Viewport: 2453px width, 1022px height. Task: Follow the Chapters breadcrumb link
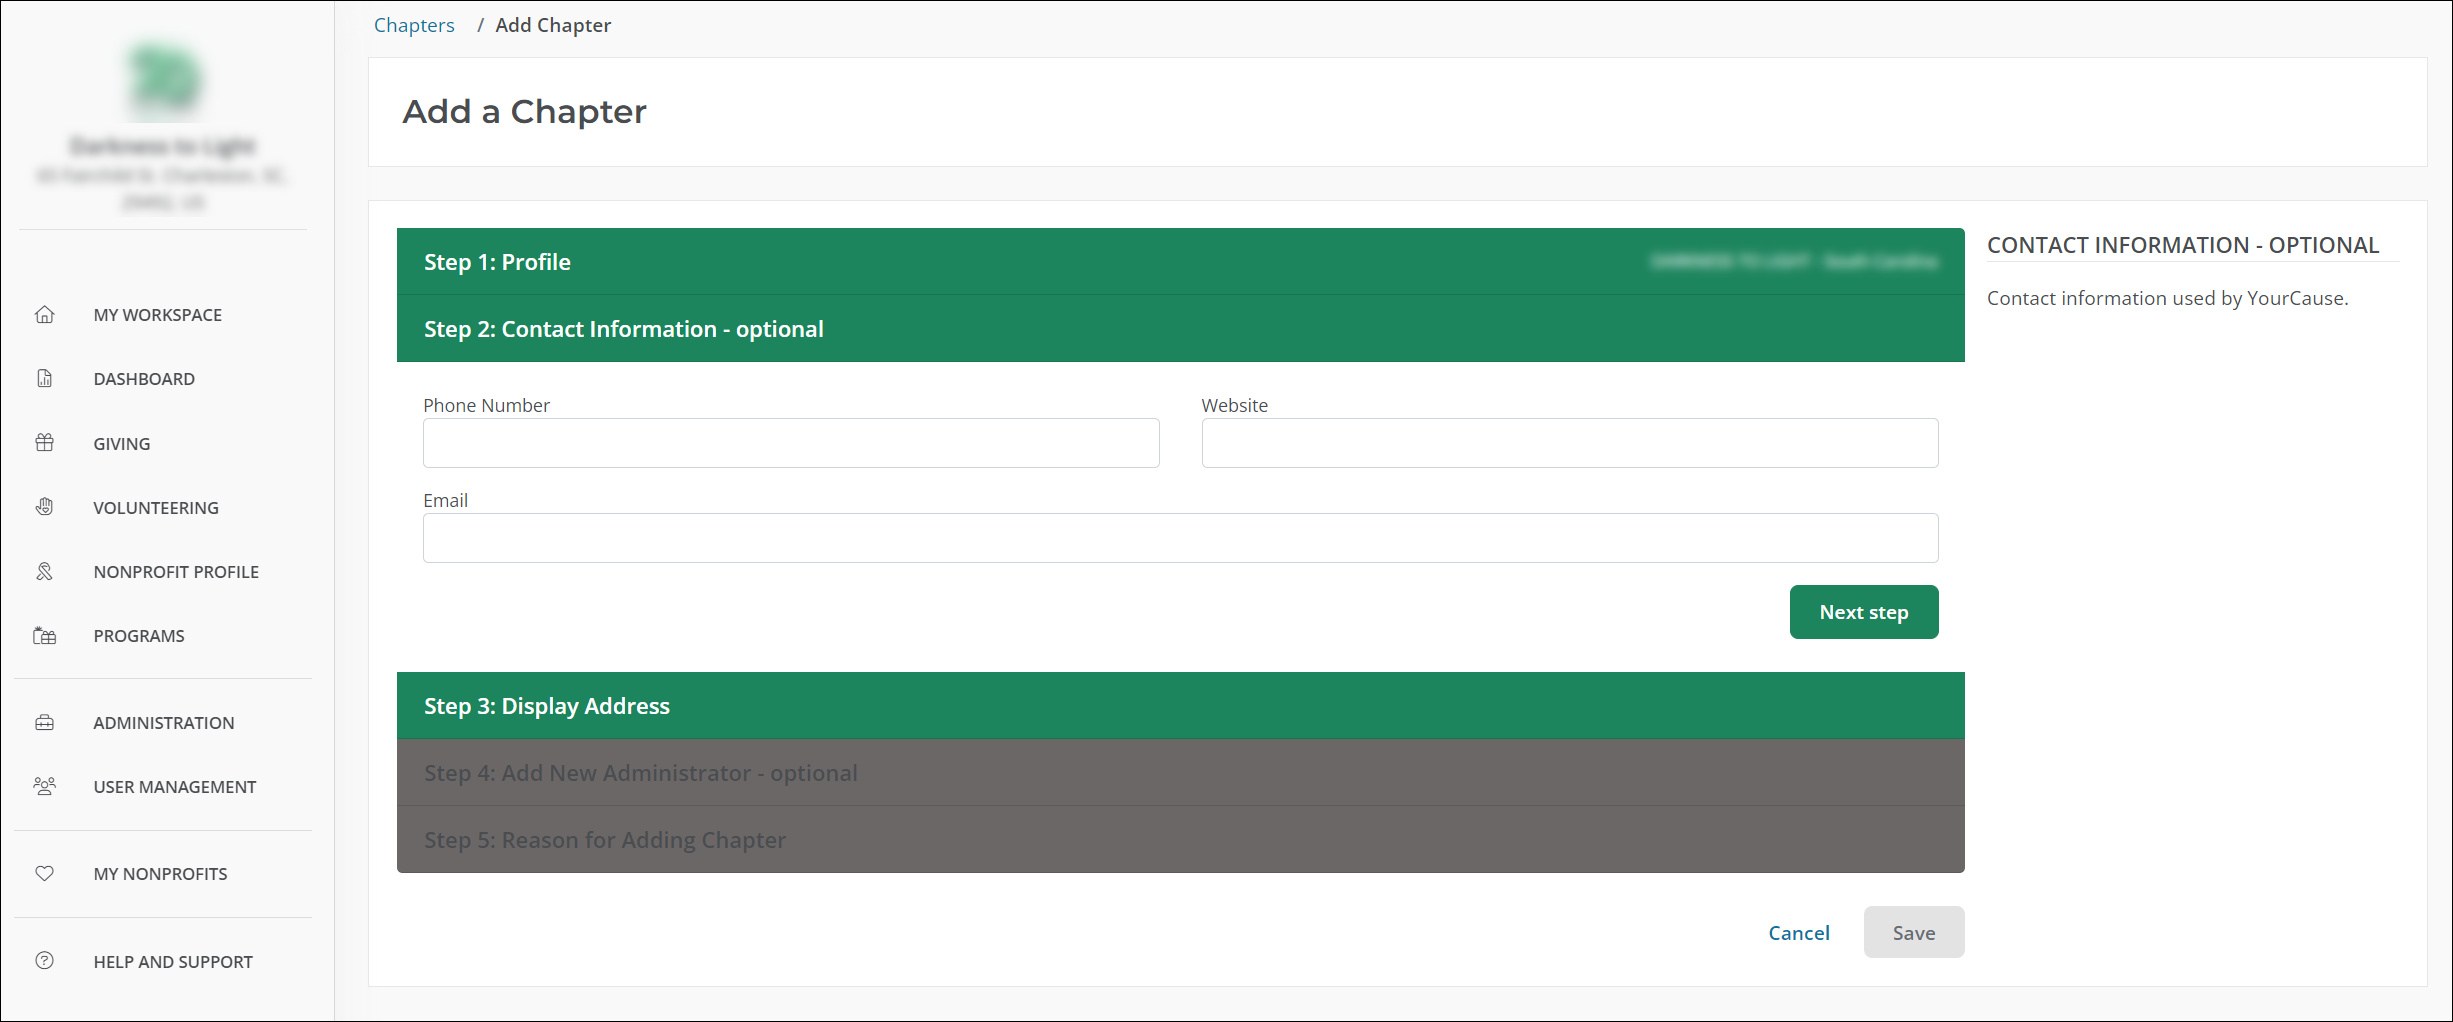click(x=414, y=25)
